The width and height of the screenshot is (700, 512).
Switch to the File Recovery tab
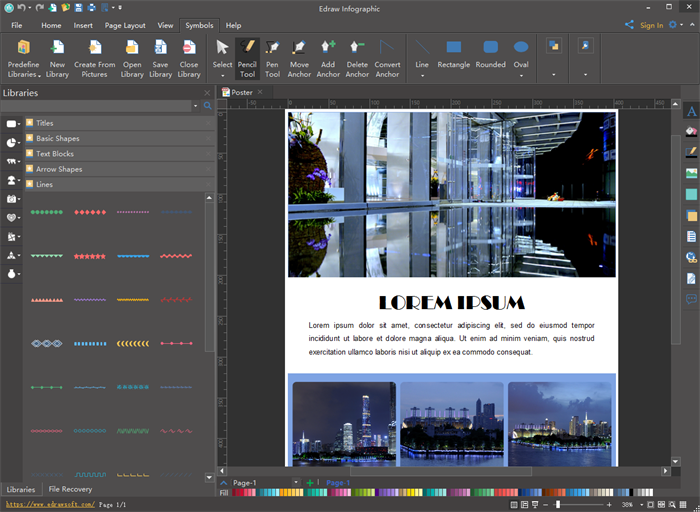tap(70, 489)
